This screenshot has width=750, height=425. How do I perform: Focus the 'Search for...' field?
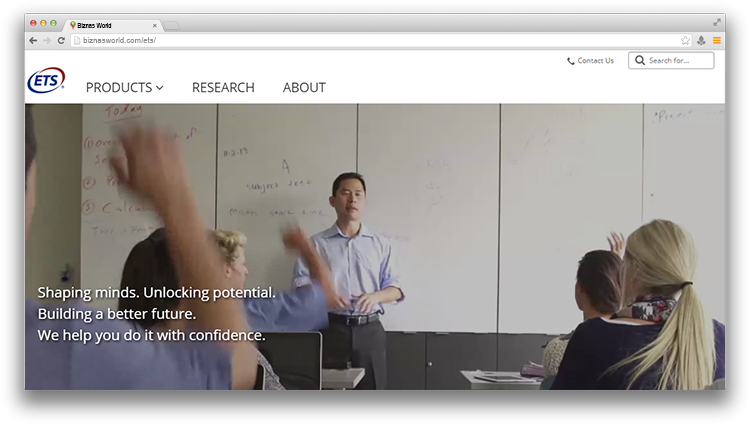(x=671, y=61)
